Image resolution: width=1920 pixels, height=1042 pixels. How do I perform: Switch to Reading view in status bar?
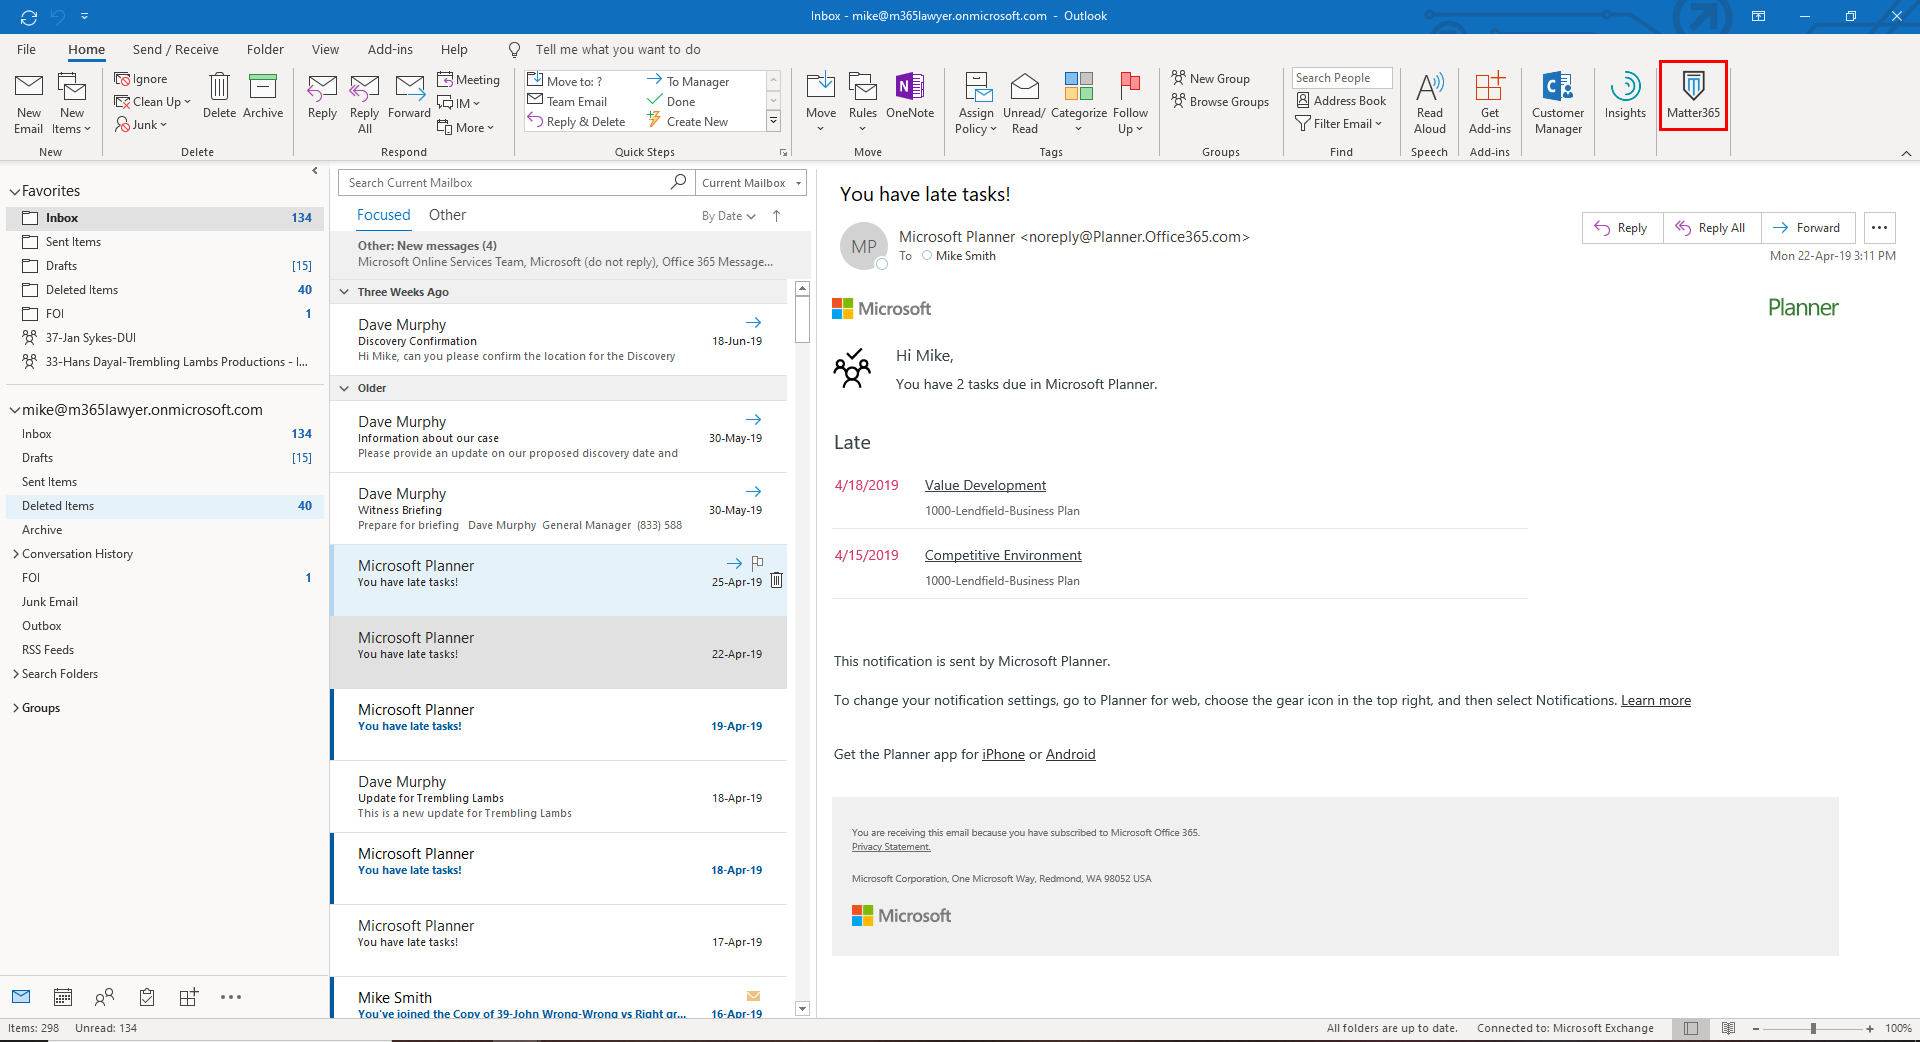[1728, 1028]
